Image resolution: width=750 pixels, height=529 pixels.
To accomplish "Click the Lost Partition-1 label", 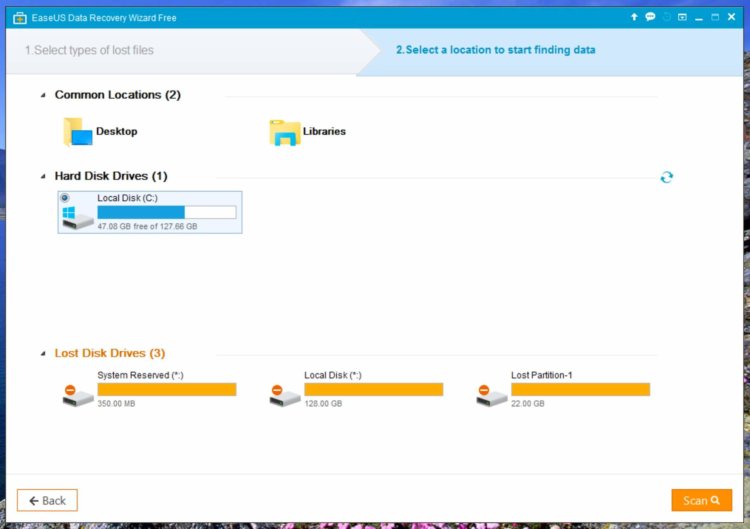I will [541, 375].
